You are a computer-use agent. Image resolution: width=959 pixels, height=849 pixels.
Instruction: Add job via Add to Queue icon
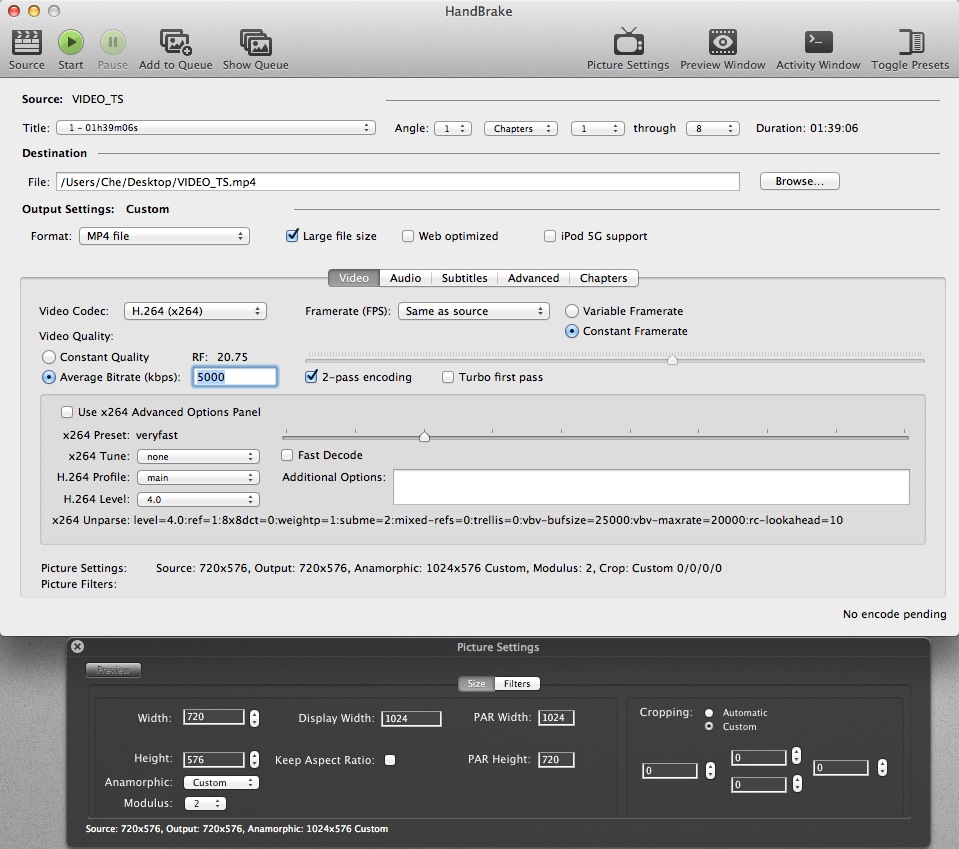click(176, 42)
